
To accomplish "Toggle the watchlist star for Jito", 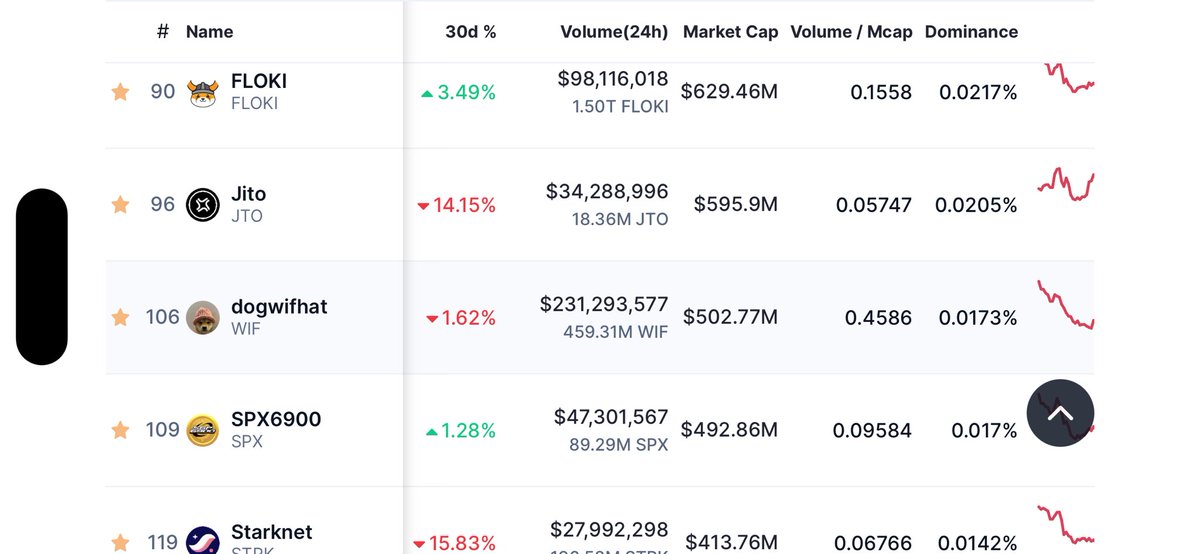I will [120, 205].
